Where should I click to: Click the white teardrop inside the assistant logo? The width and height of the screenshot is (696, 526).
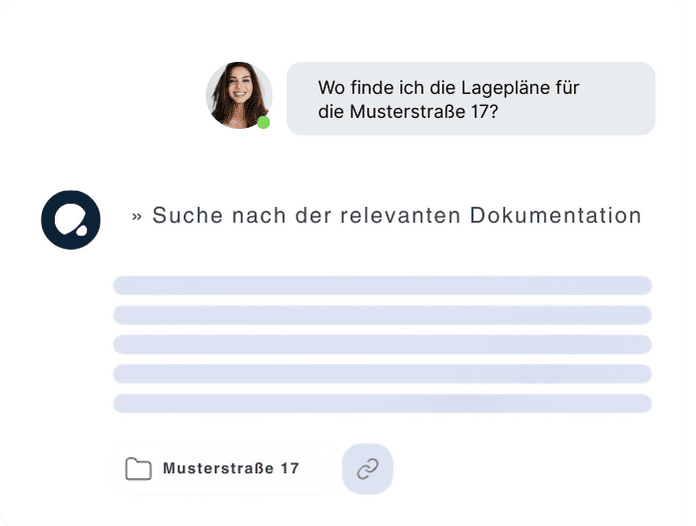pos(79,229)
